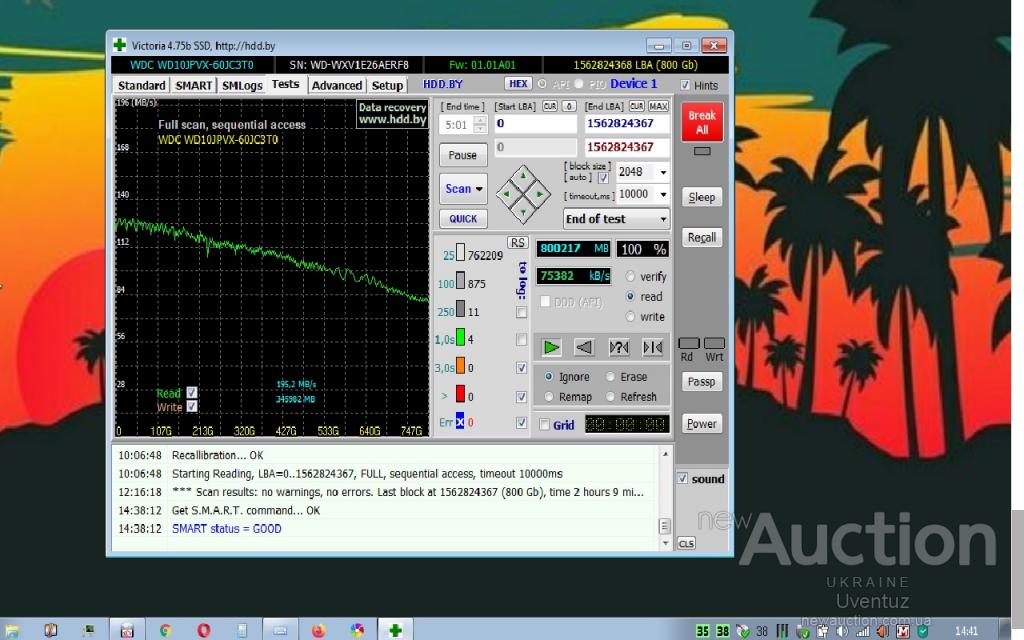Select the Refresh radio option
Screen dimensions: 1024x640
coord(610,396)
